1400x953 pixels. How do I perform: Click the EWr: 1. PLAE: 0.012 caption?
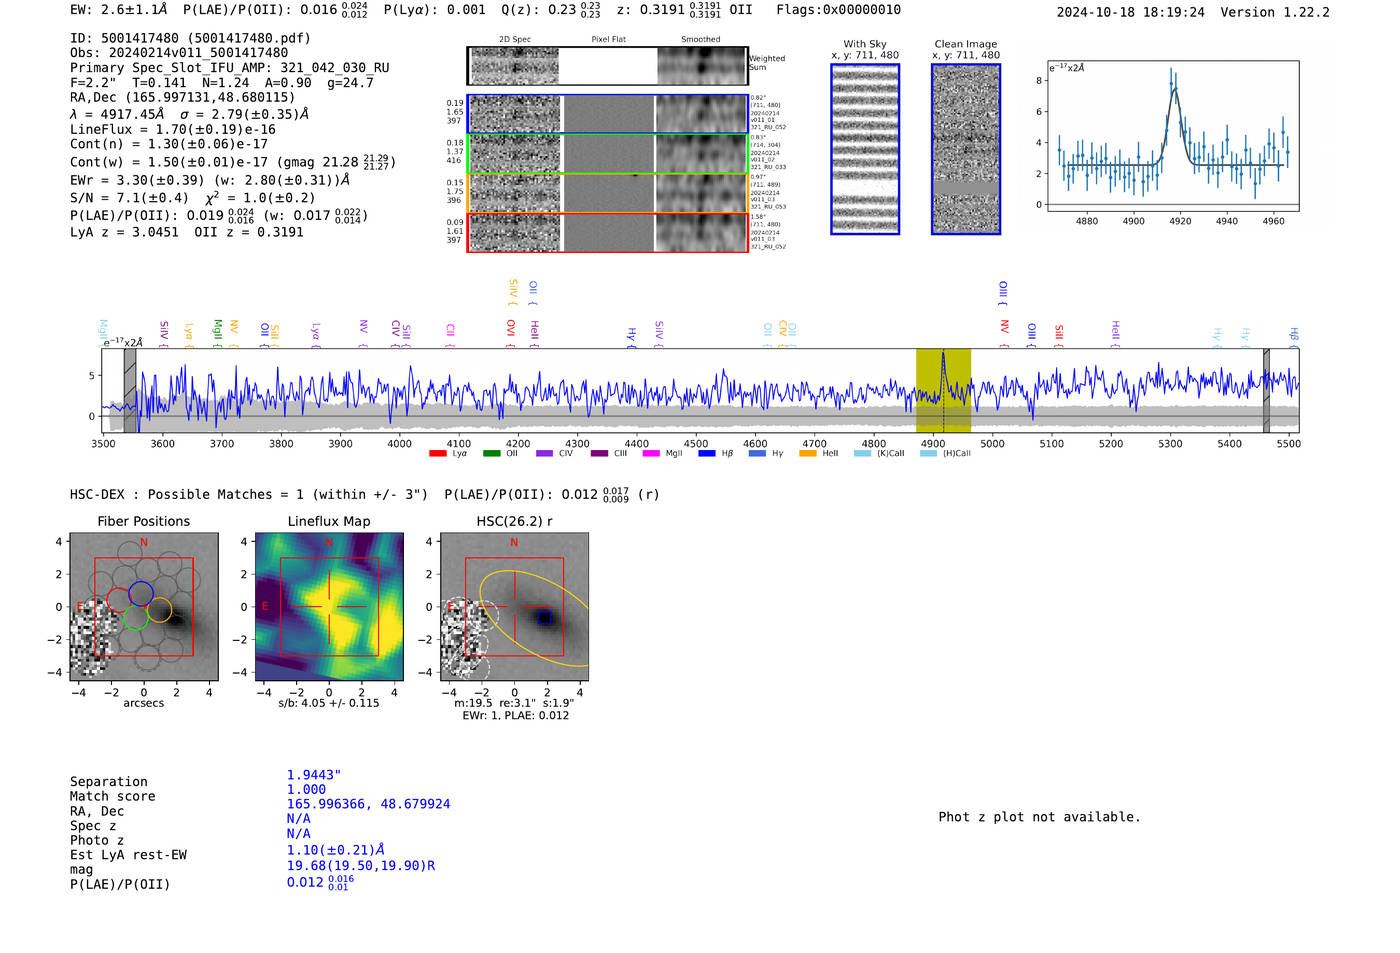[x=515, y=715]
